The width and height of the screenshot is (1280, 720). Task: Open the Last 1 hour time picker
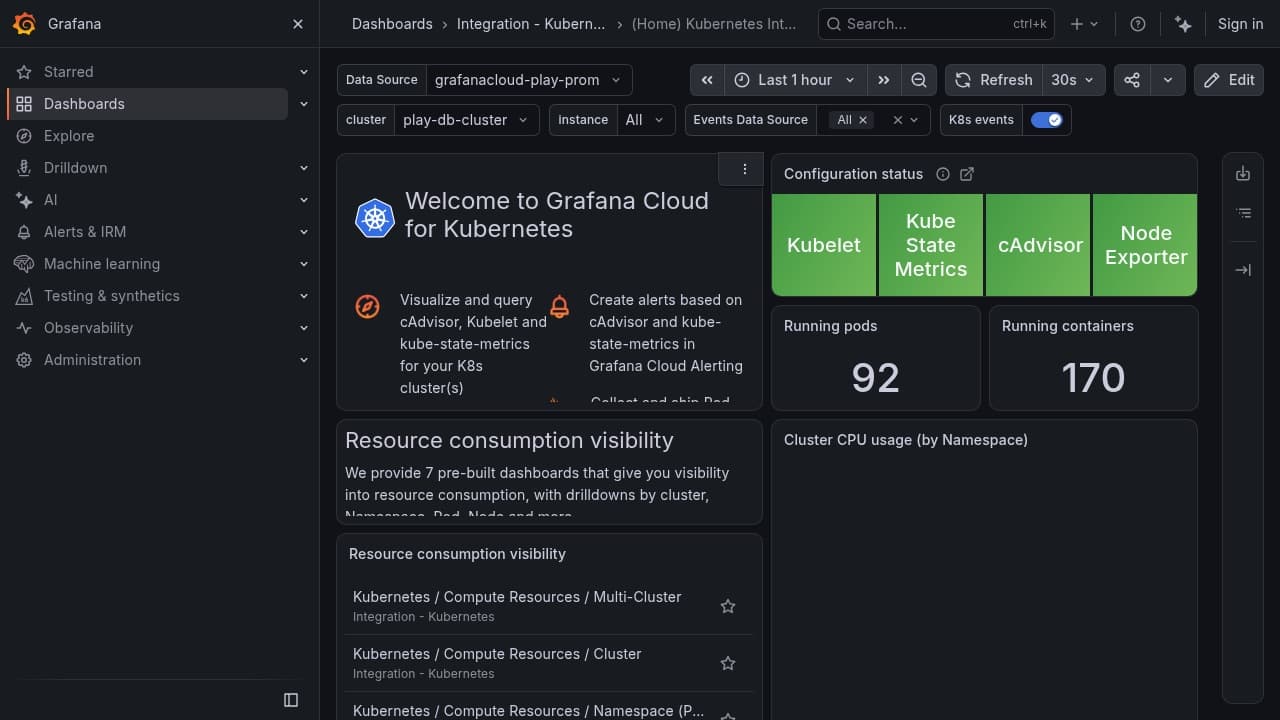tap(795, 80)
